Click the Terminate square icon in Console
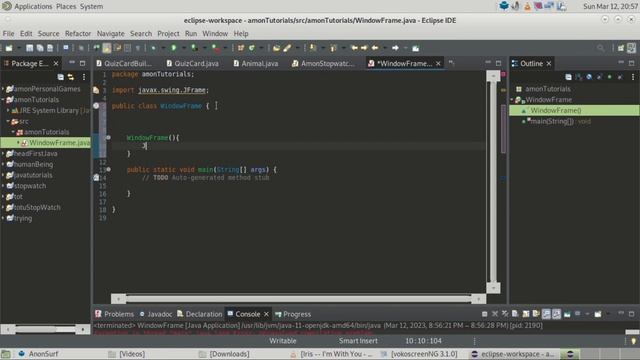640x360 pixels. (484, 314)
